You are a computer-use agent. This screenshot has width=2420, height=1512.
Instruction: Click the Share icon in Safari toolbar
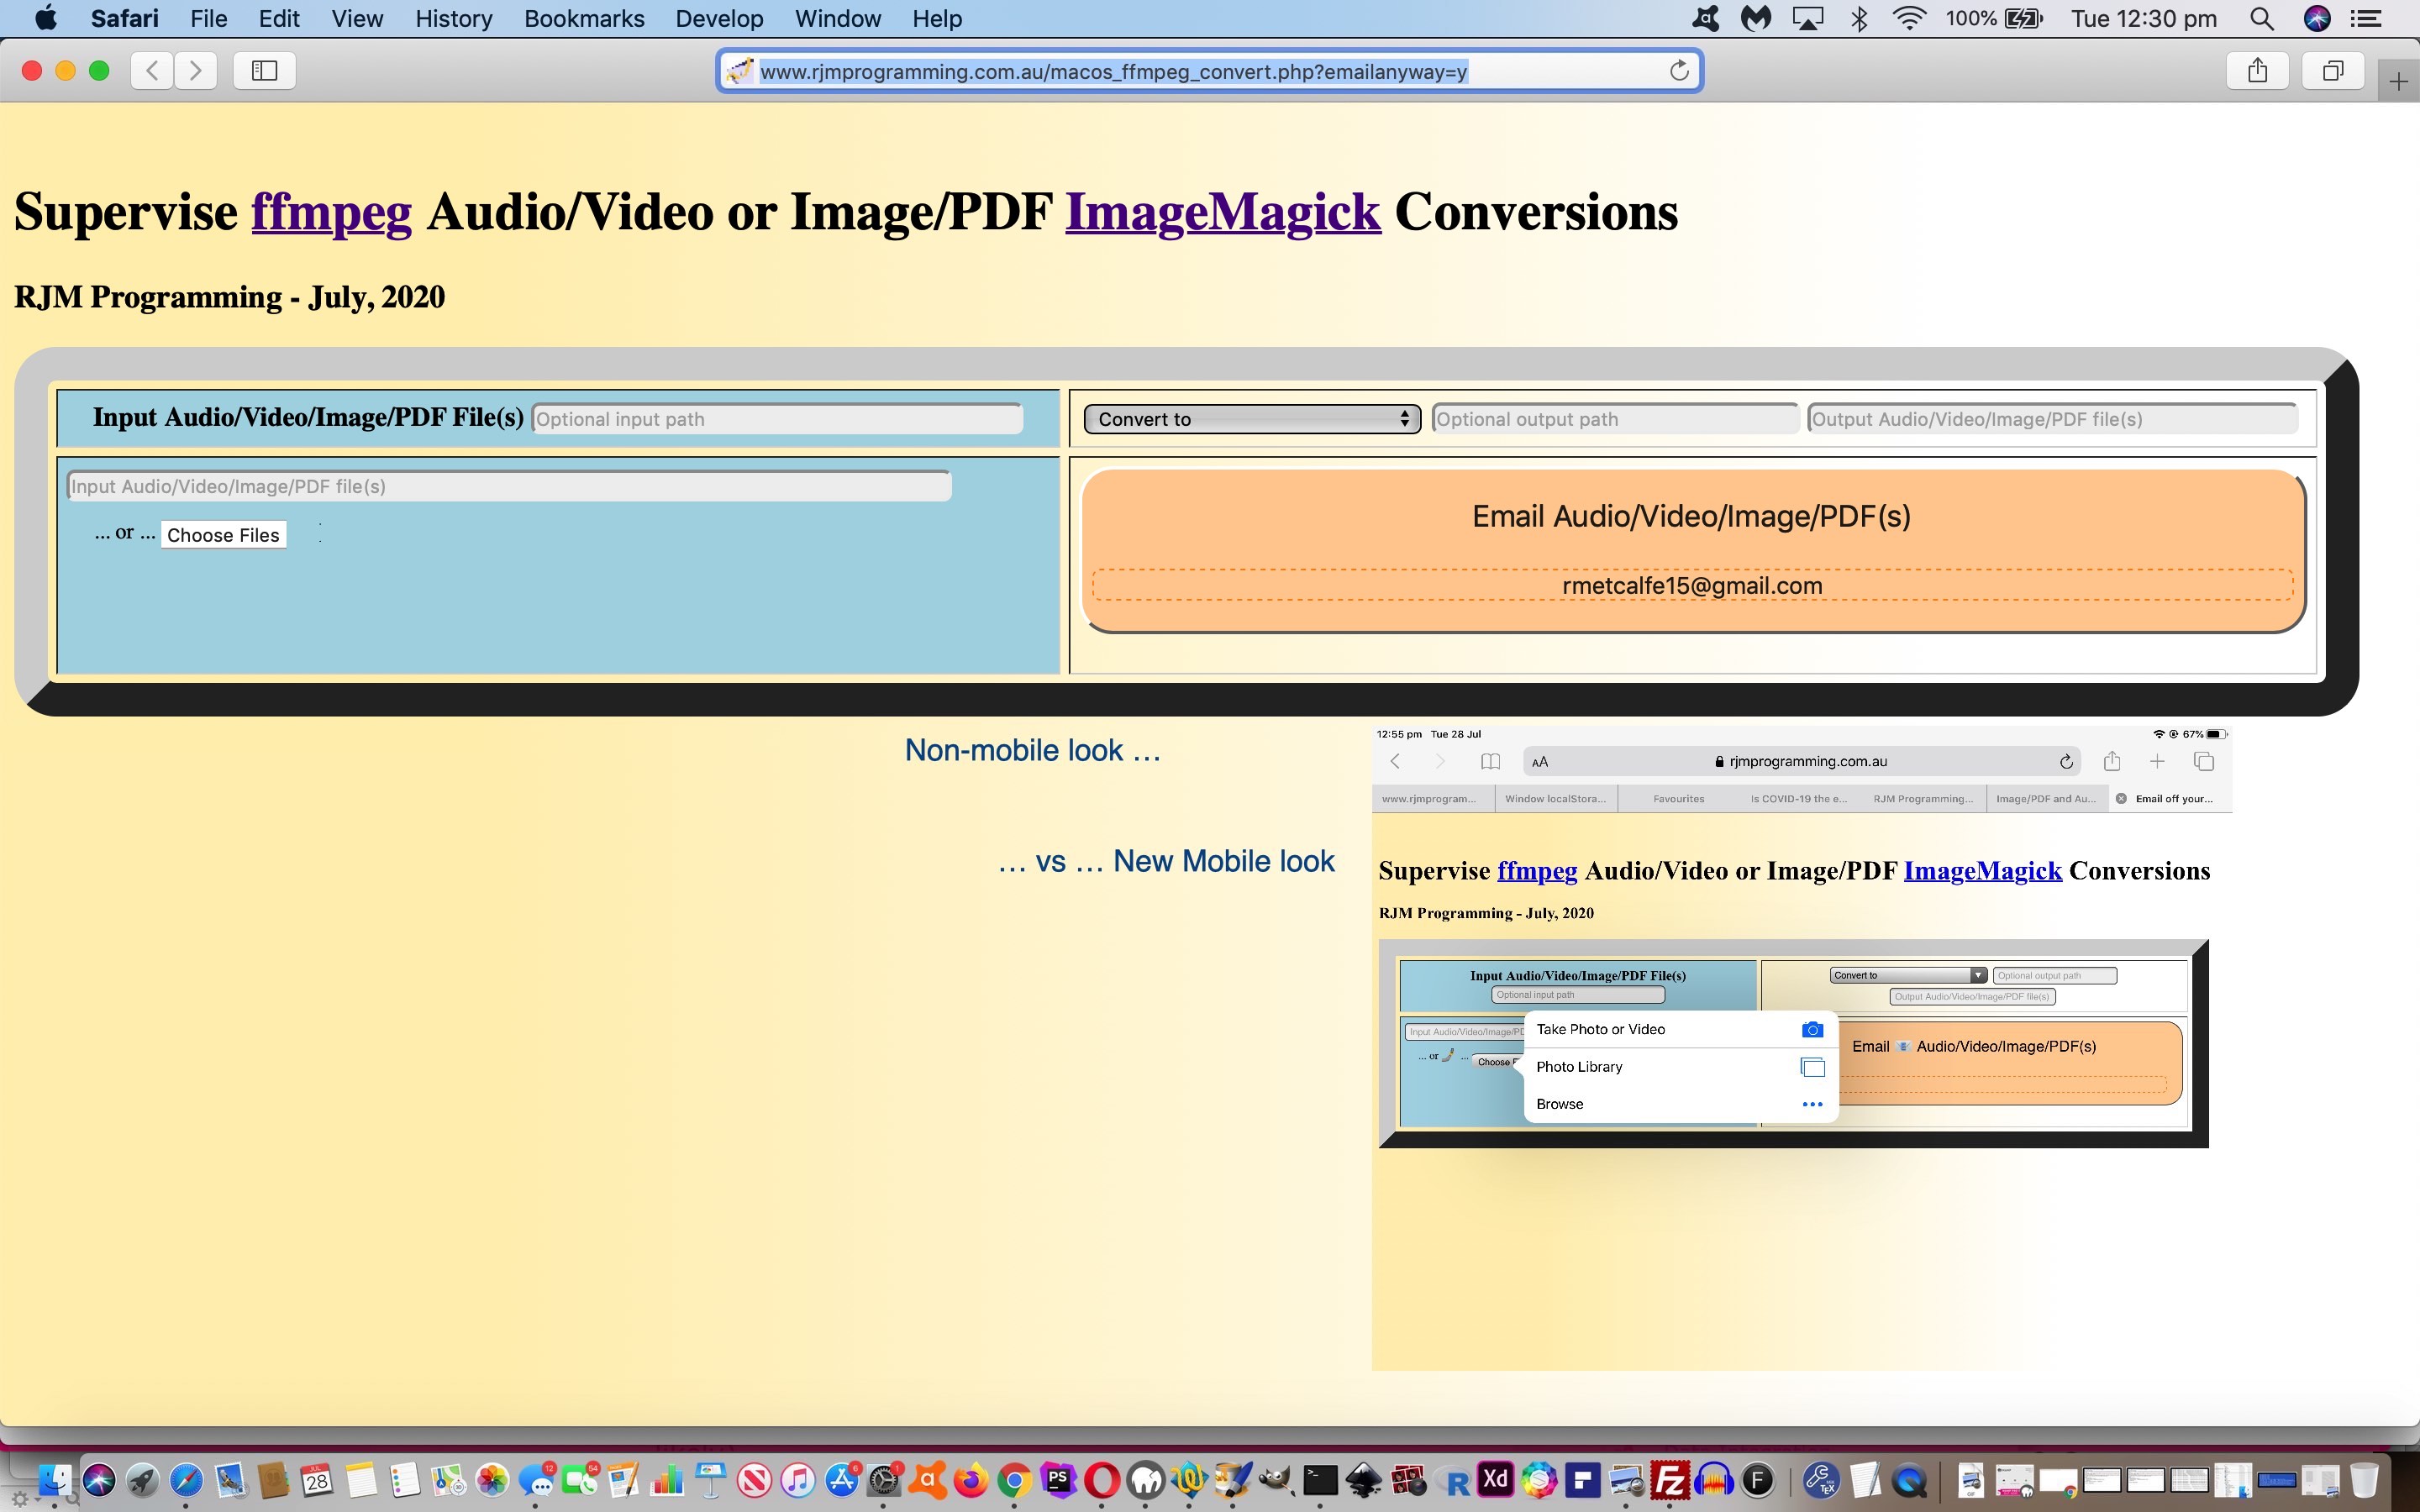click(x=2256, y=70)
